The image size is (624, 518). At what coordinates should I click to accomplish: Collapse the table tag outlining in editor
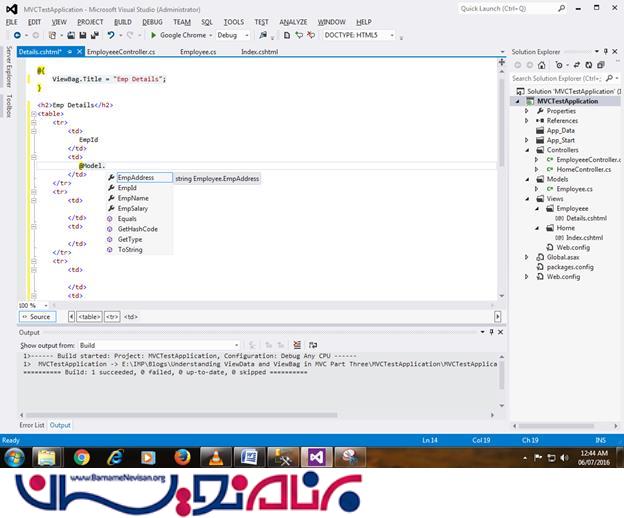point(34,113)
